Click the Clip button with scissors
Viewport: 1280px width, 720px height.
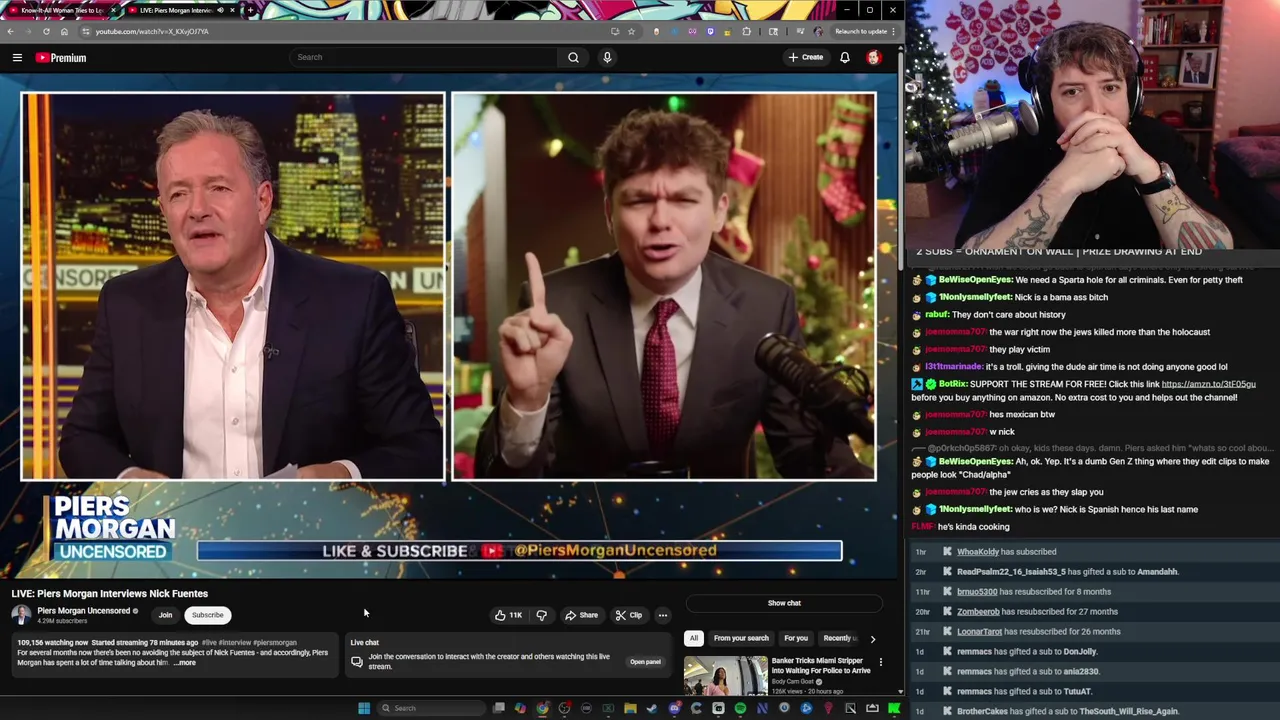[x=629, y=615]
